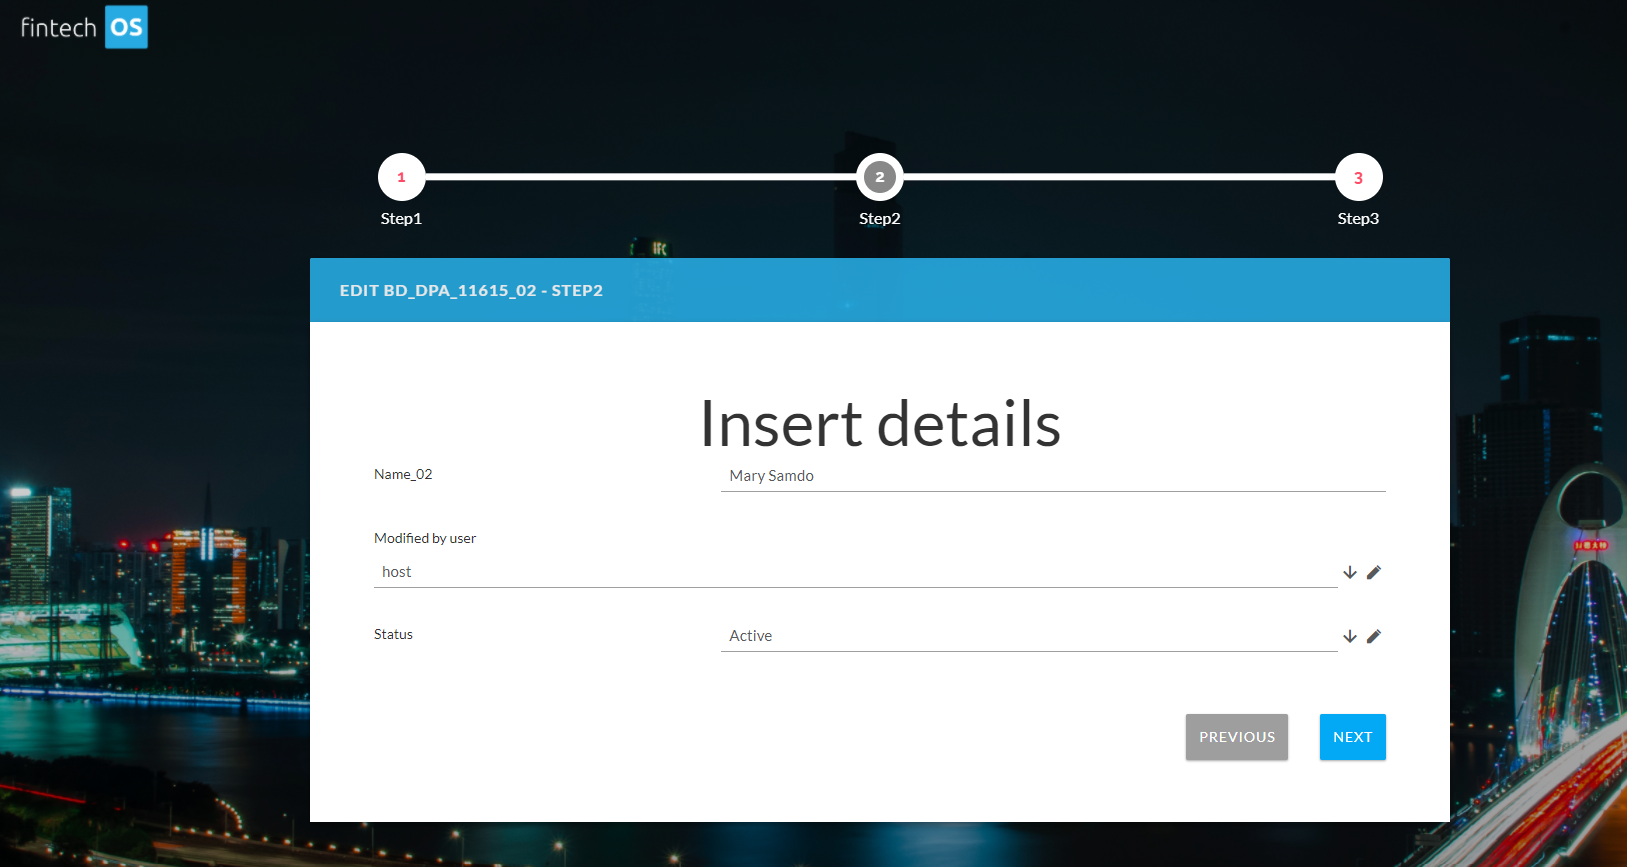
Task: Open the Status dropdown arrow
Action: (1350, 636)
